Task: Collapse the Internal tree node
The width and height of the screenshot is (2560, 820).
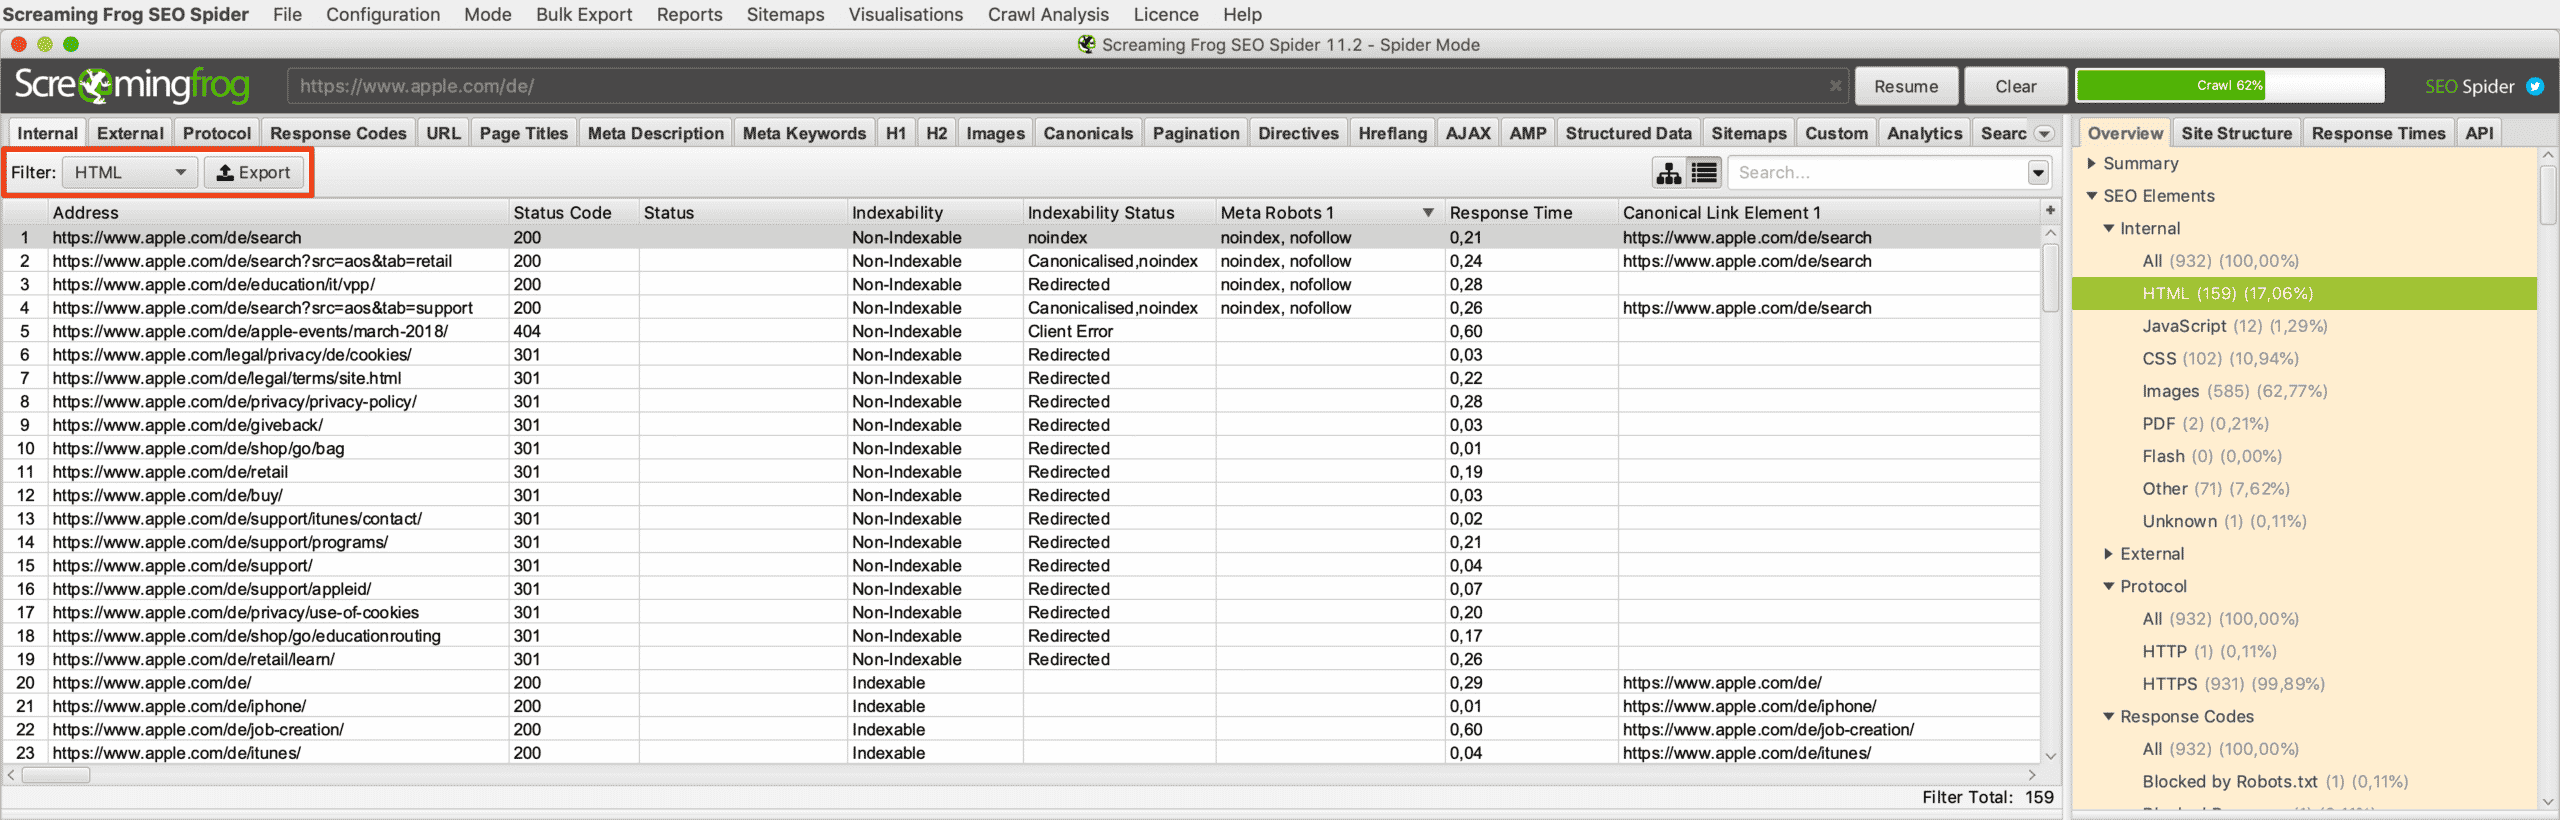Action: (x=2109, y=228)
